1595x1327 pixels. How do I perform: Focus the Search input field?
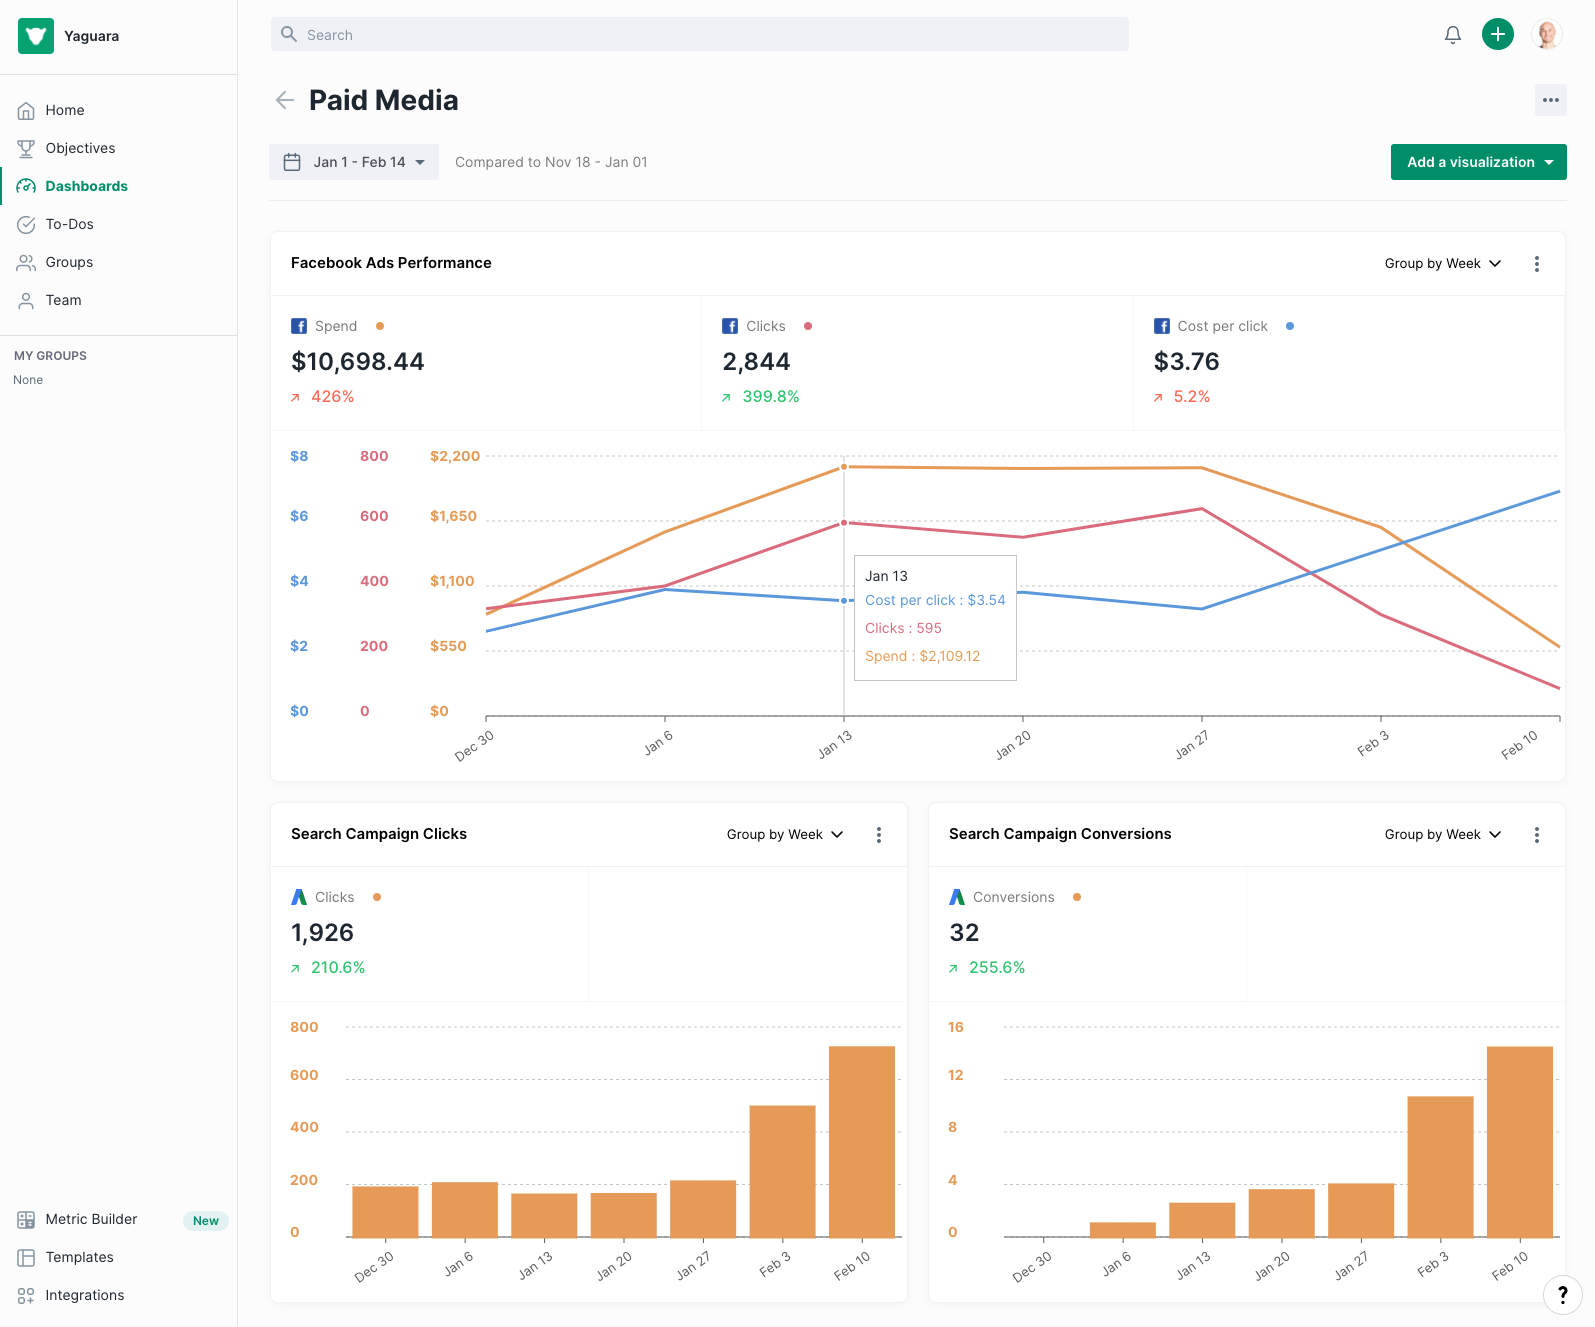tap(700, 34)
